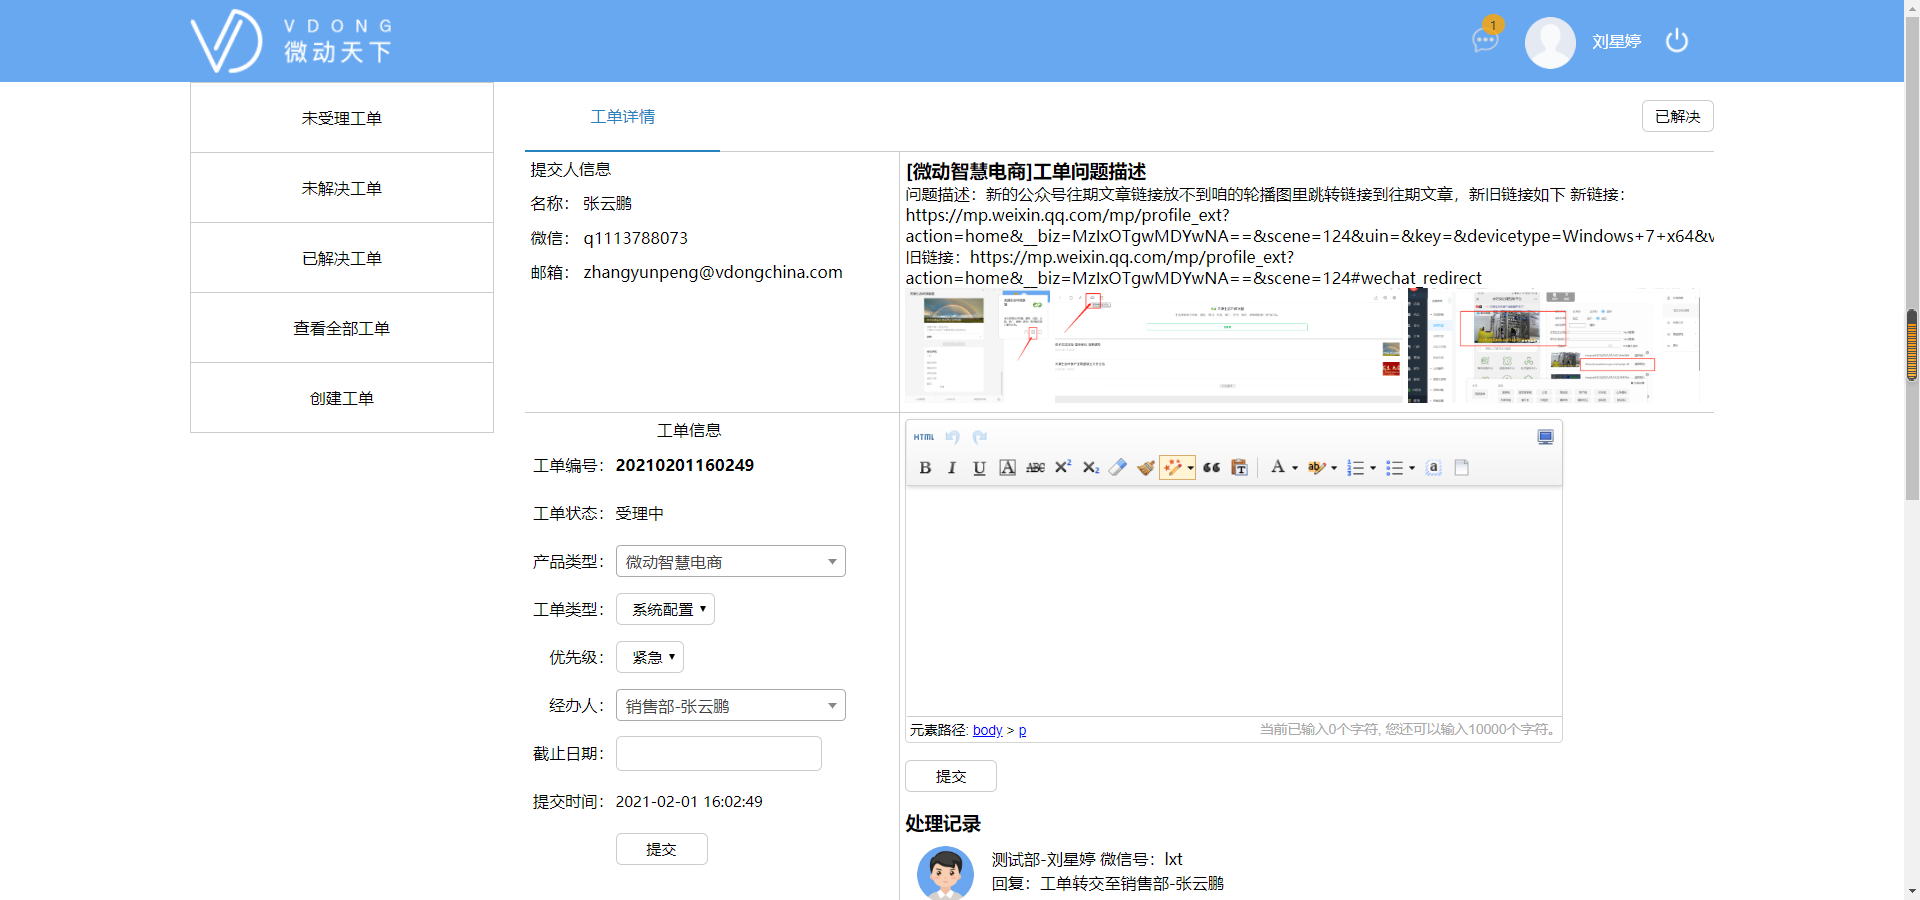The image size is (1920, 900).
Task: Click inside the reply editor area
Action: [1234, 602]
